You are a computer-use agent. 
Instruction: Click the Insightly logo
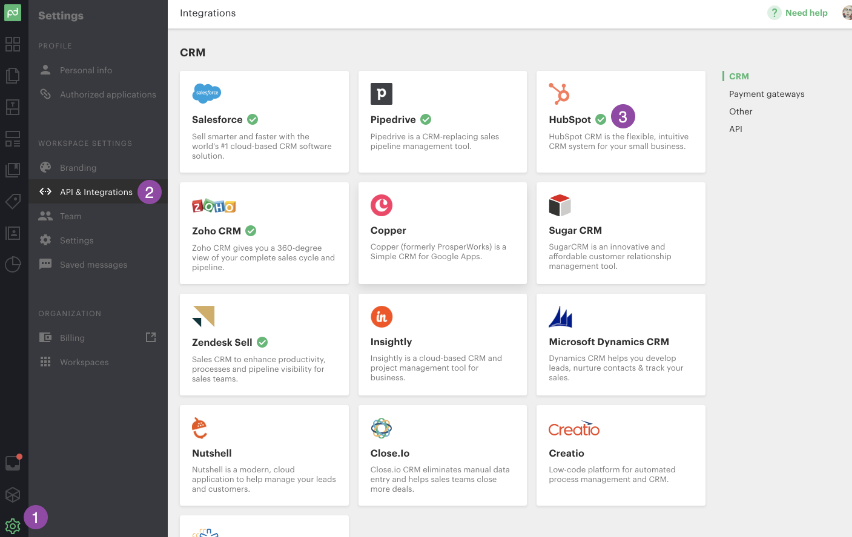[381, 317]
